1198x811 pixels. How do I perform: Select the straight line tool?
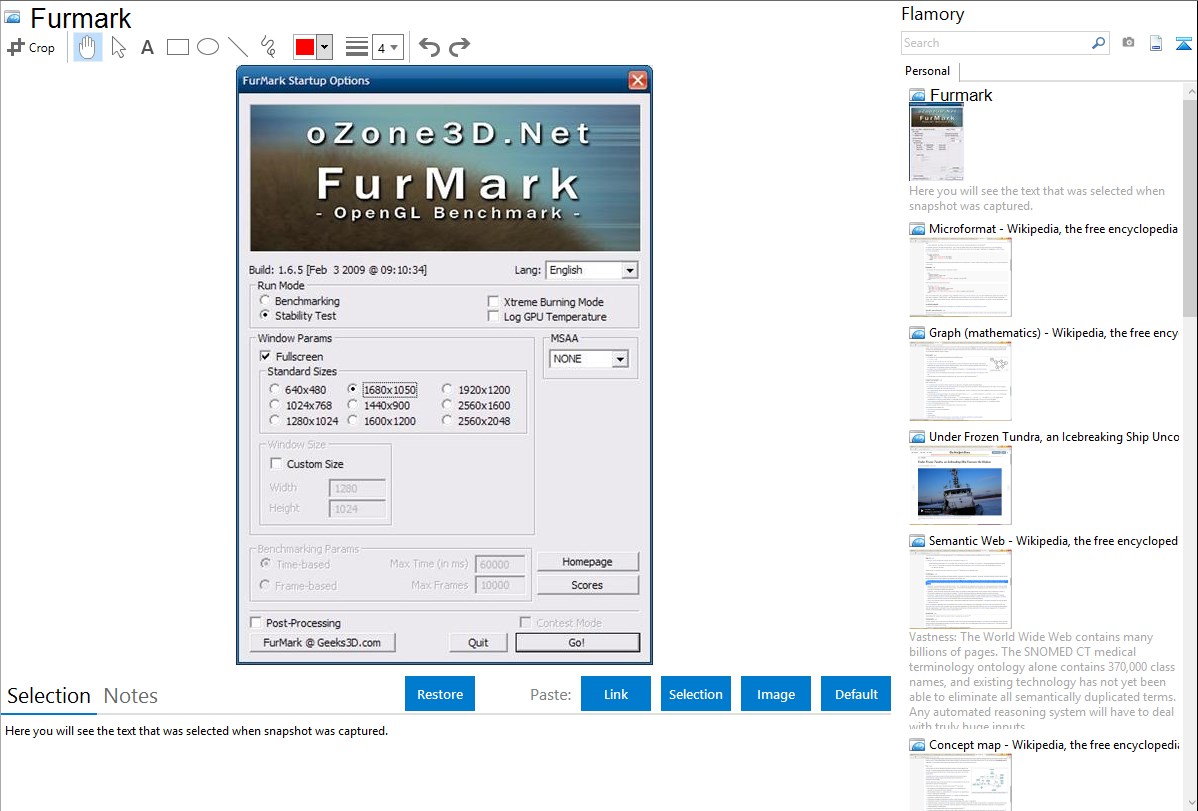[238, 47]
